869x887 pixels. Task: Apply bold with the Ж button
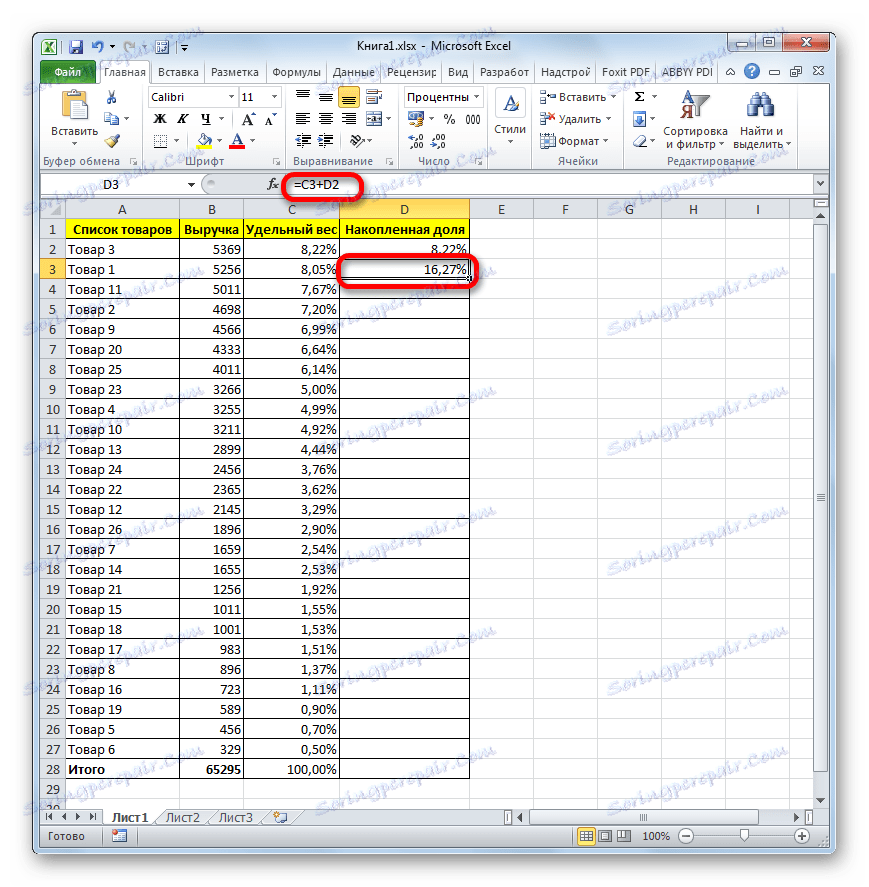point(160,119)
